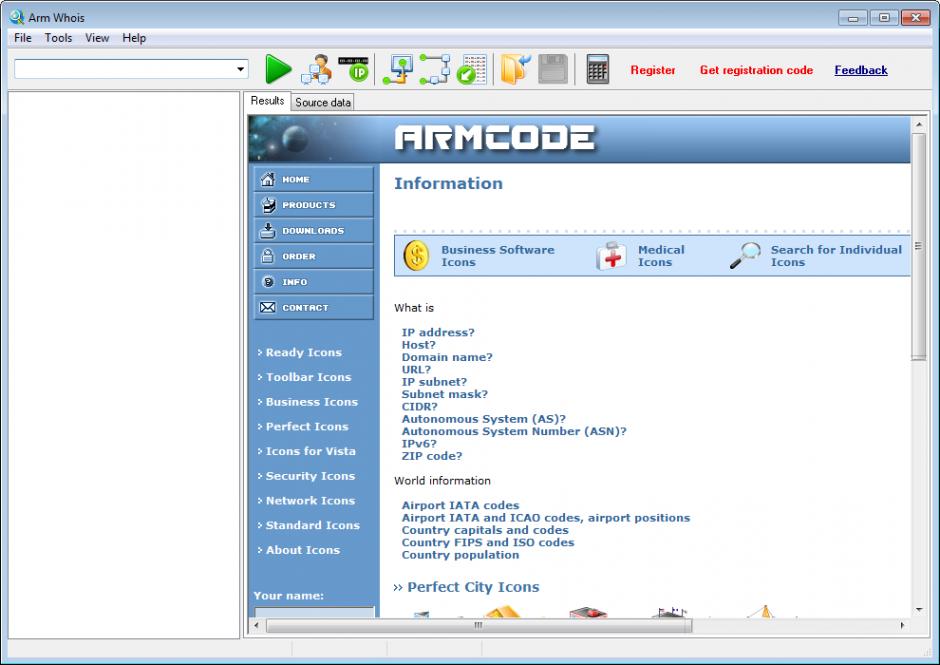Open About Icons sidebar link

(x=302, y=550)
